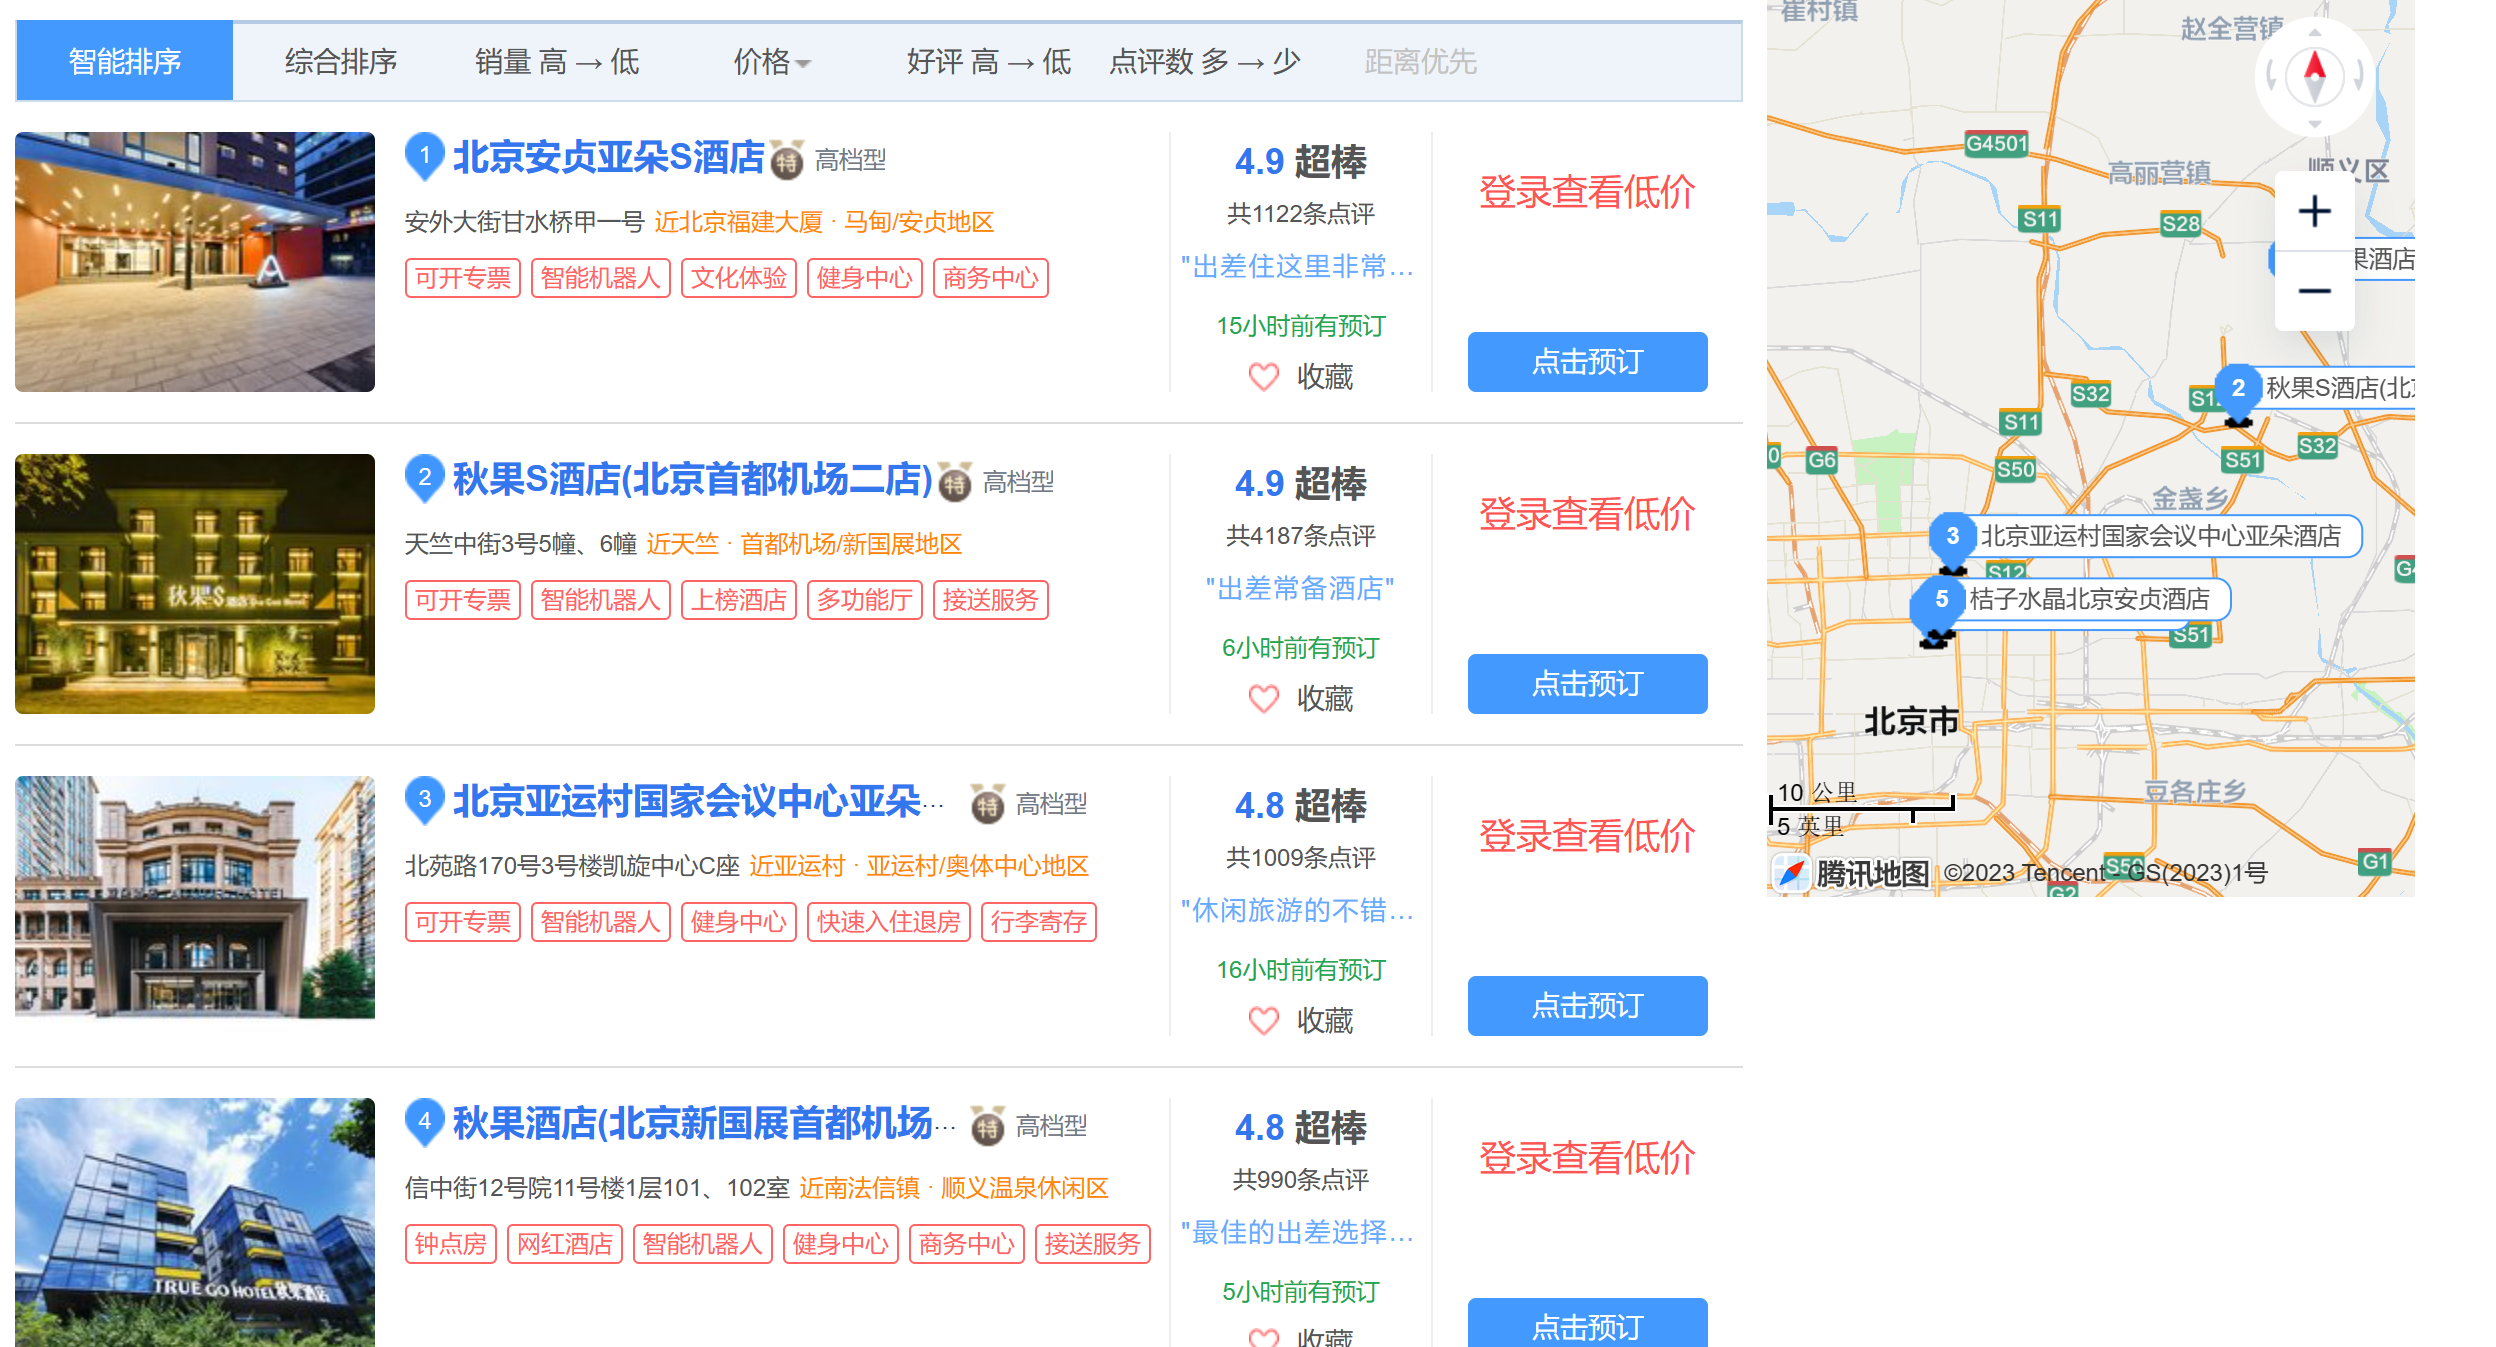Click map label 桔子水晶北京安贞酒店

pos(2089,599)
